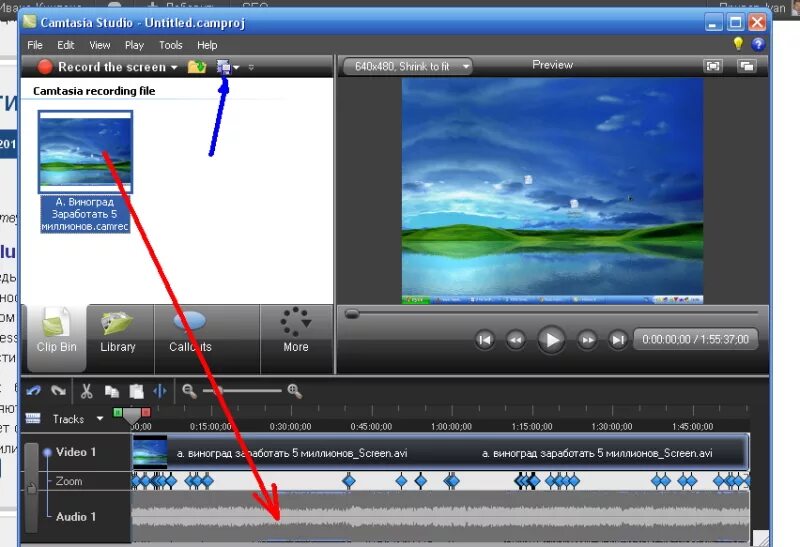Click the detach preview window icon

(746, 66)
